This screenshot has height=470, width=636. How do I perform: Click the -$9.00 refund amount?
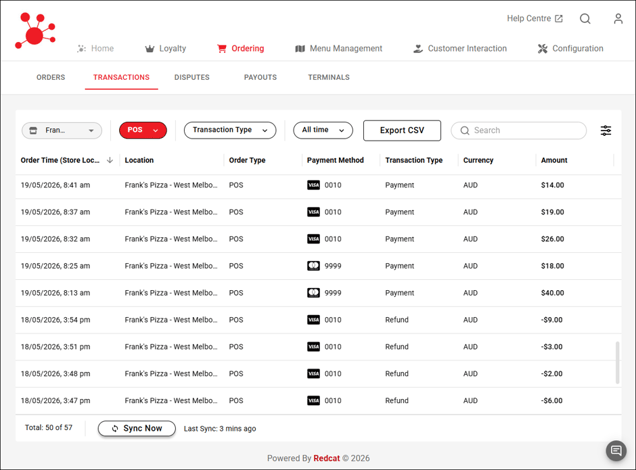552,320
